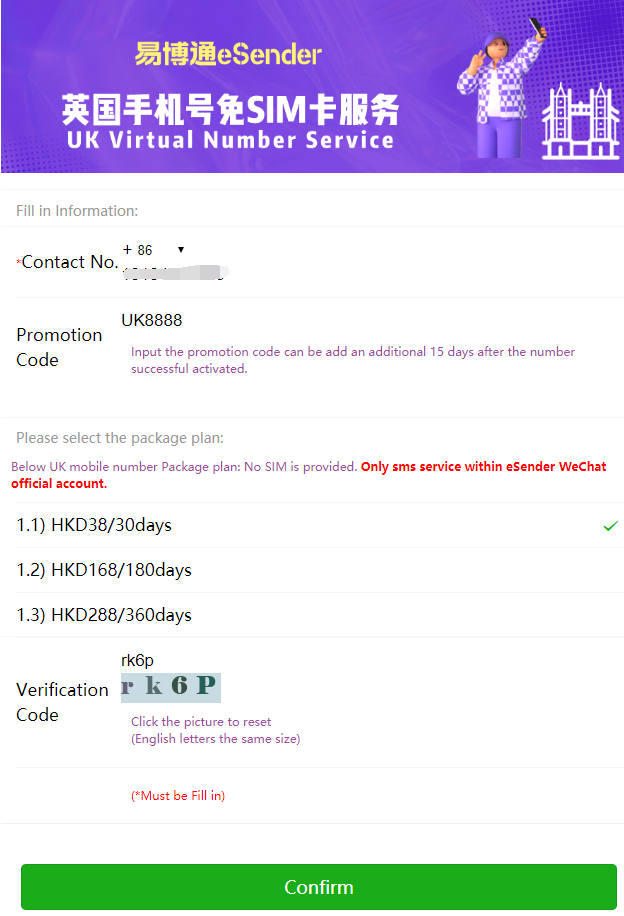Select the HKD38/30days package plan
The image size is (624, 916).
tap(319, 525)
